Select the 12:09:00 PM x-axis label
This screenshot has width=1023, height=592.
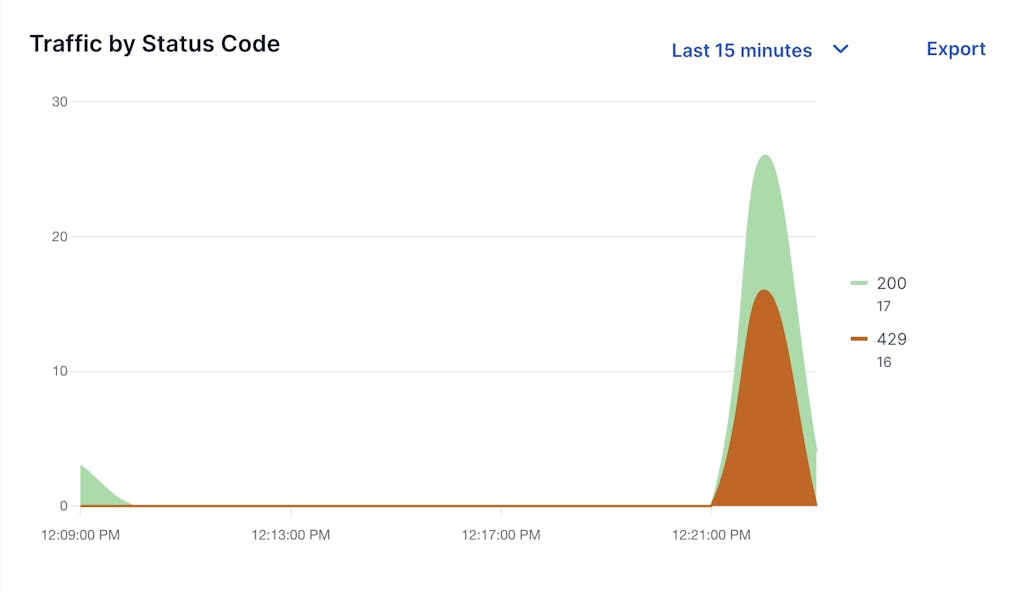tap(80, 536)
